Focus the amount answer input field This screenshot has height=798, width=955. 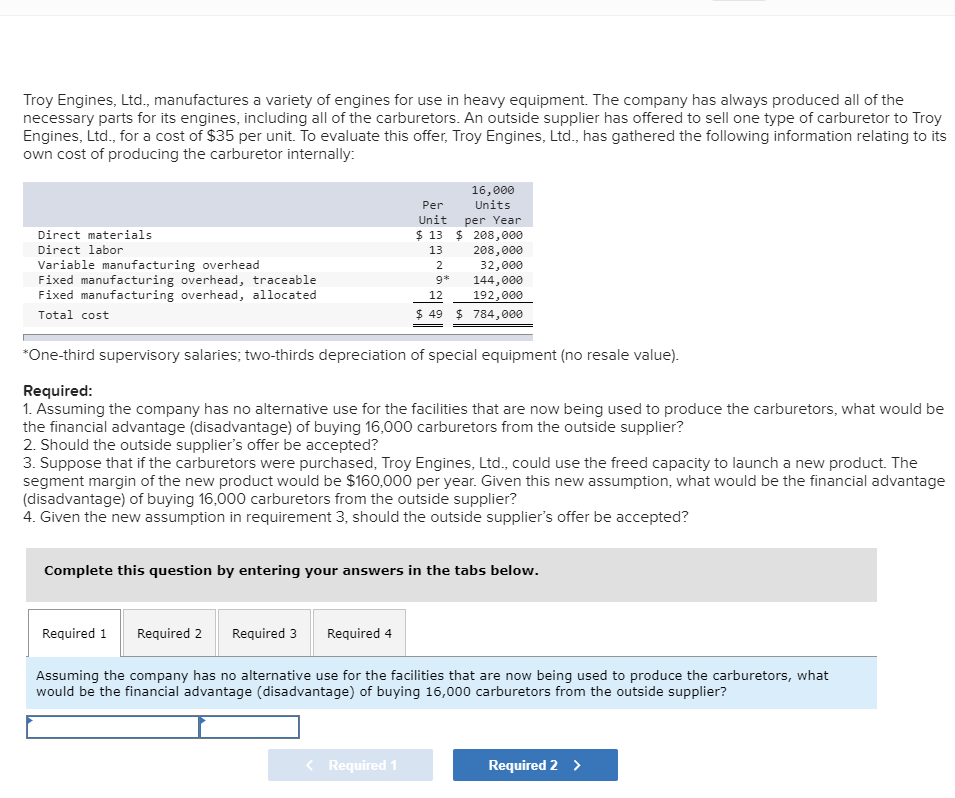coord(250,727)
